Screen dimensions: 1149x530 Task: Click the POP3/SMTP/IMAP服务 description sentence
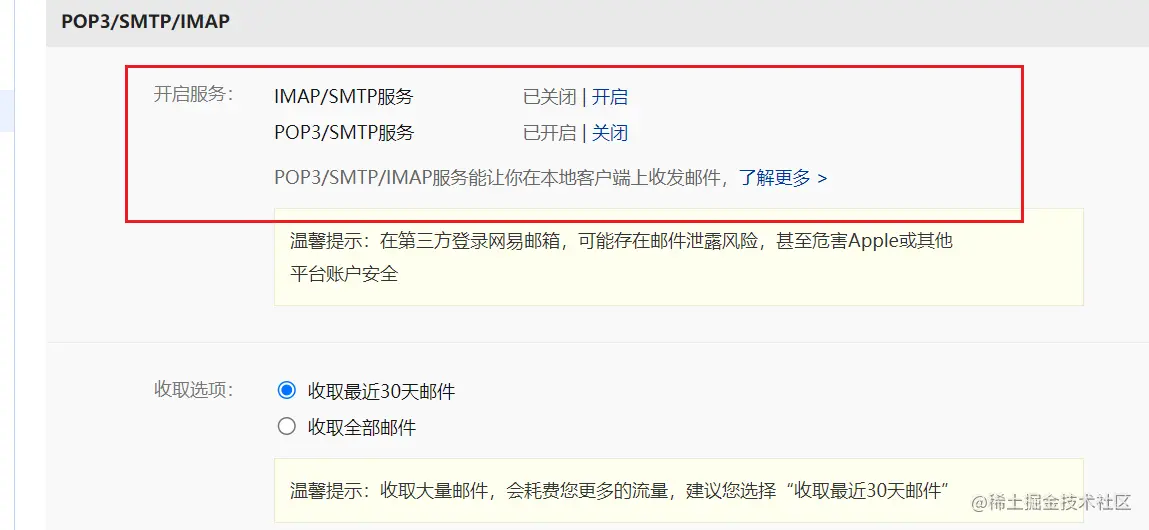[x=501, y=177]
